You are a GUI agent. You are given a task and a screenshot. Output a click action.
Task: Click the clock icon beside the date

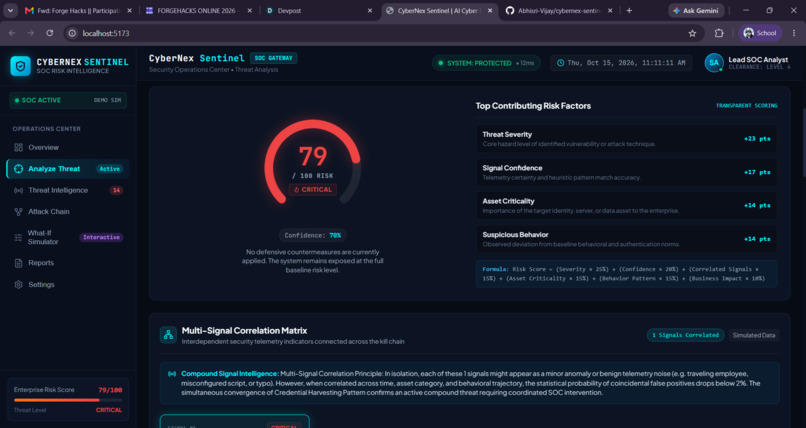pos(560,63)
